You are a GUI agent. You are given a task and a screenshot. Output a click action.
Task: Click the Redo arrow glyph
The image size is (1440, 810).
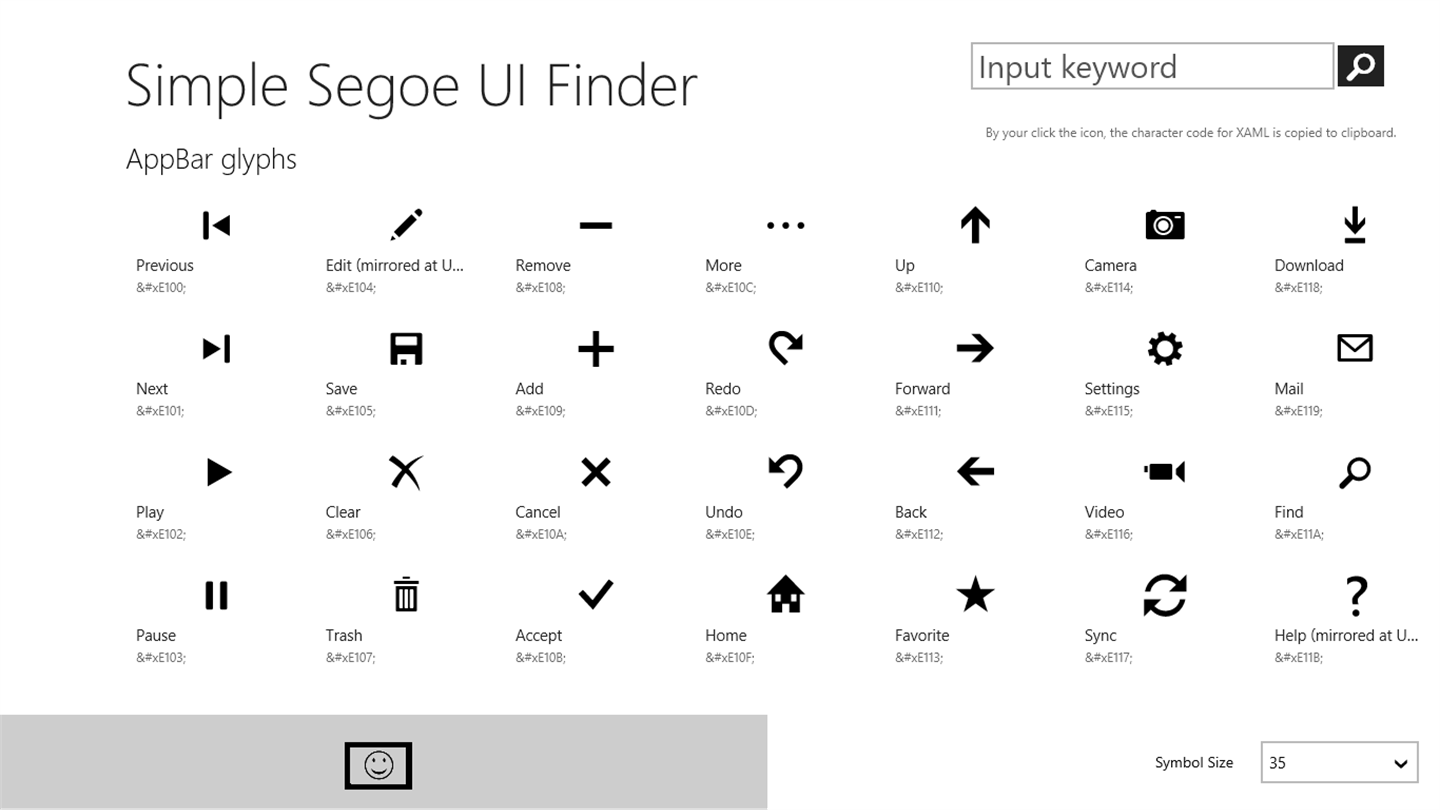pos(786,349)
